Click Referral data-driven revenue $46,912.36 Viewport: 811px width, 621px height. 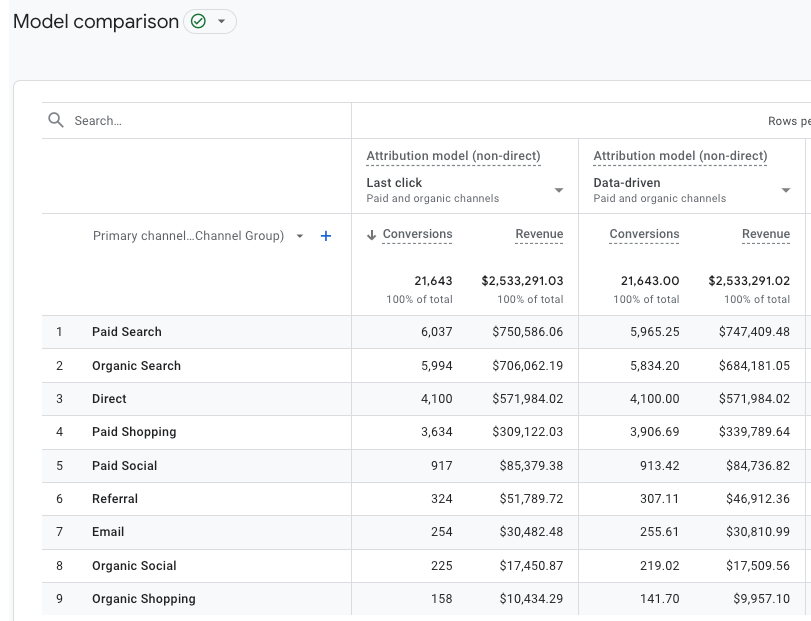tap(758, 498)
